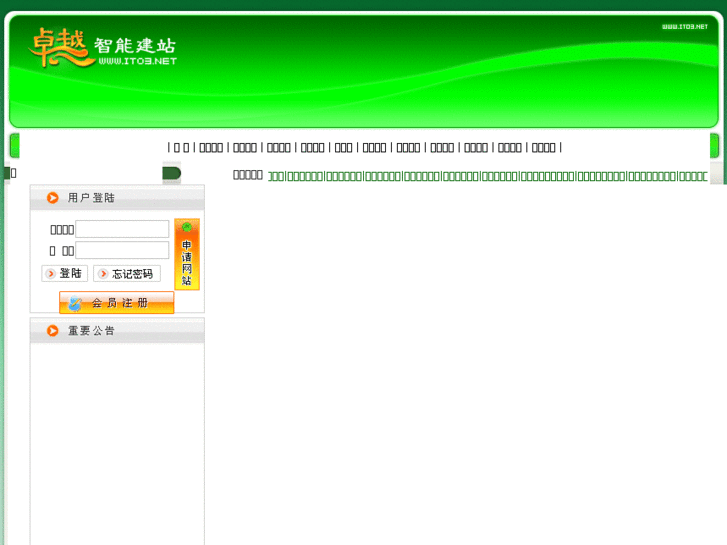
Task: Open the three-character item in the navigation bar
Action: tap(344, 147)
